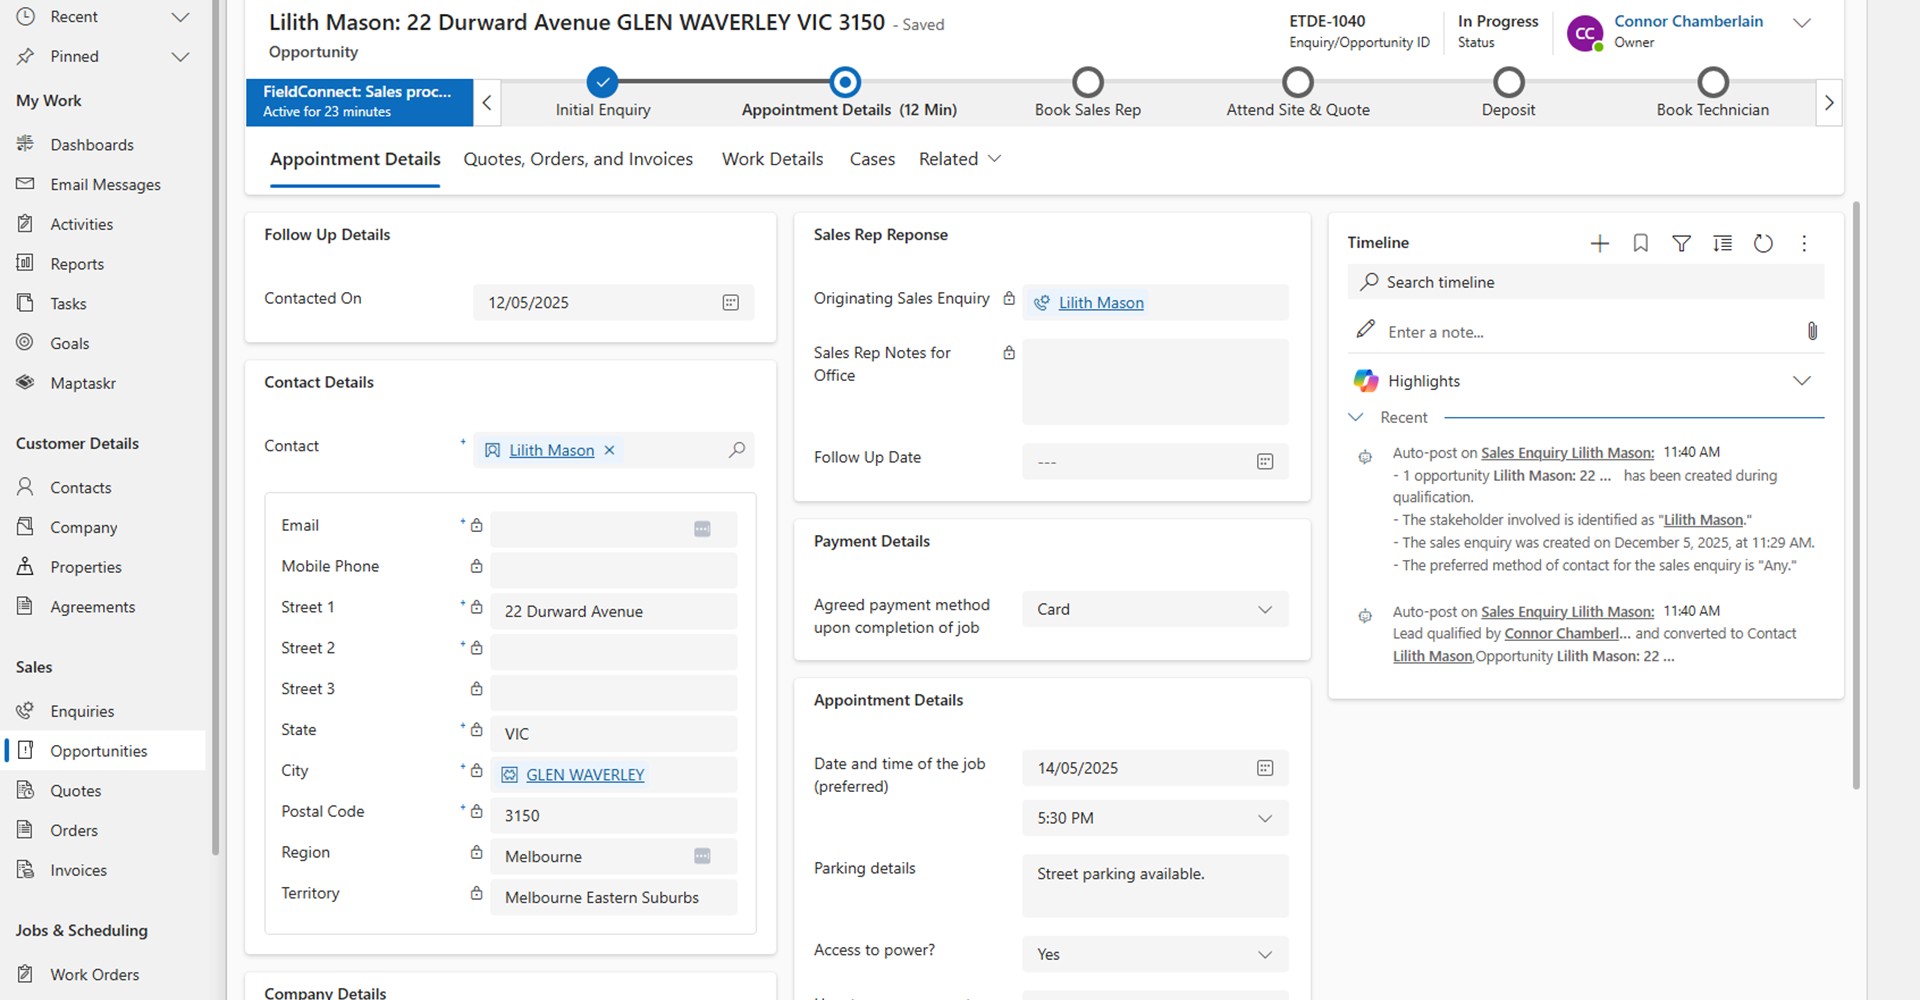1920x1000 pixels.
Task: Open Contacts under Customer Details
Action: click(x=80, y=488)
